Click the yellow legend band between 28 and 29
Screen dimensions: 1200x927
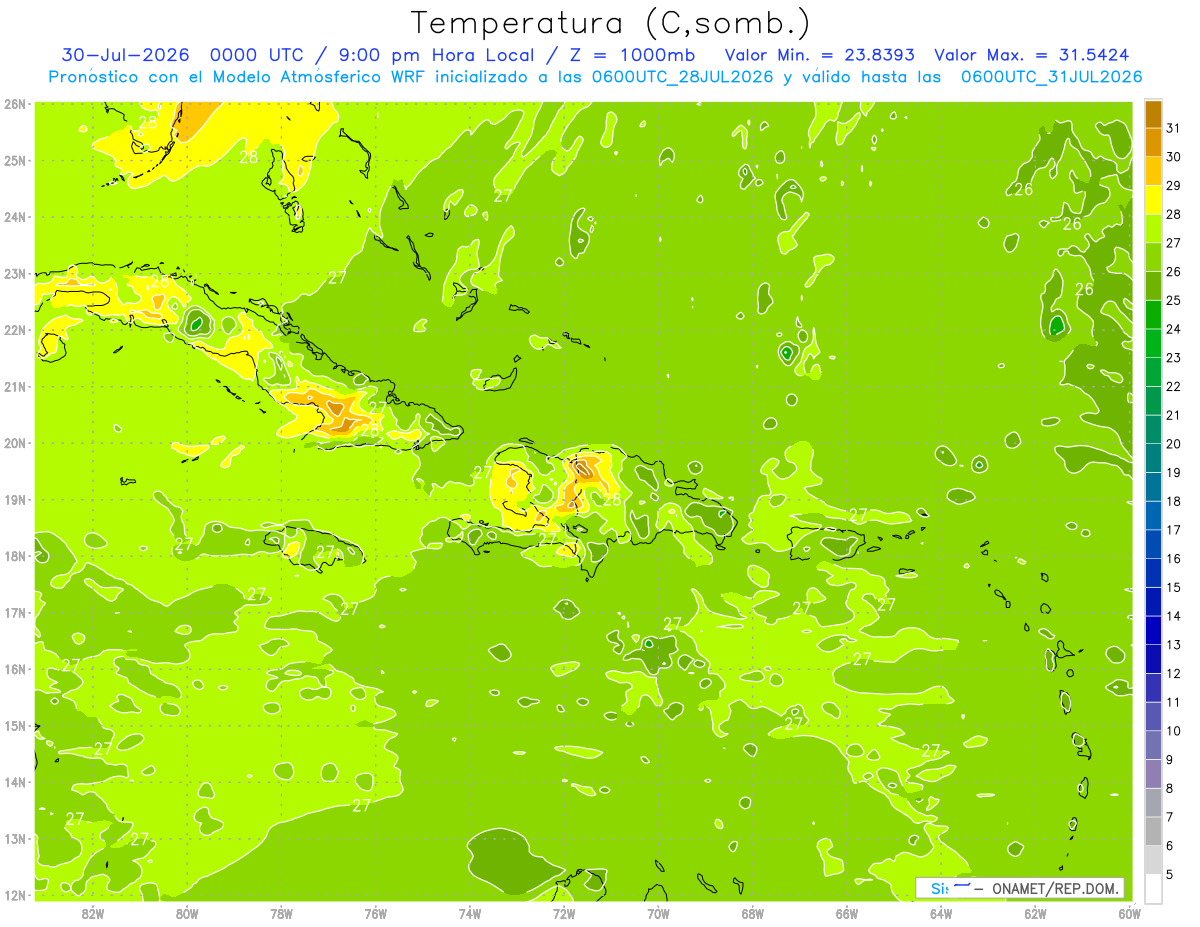[x=1153, y=200]
